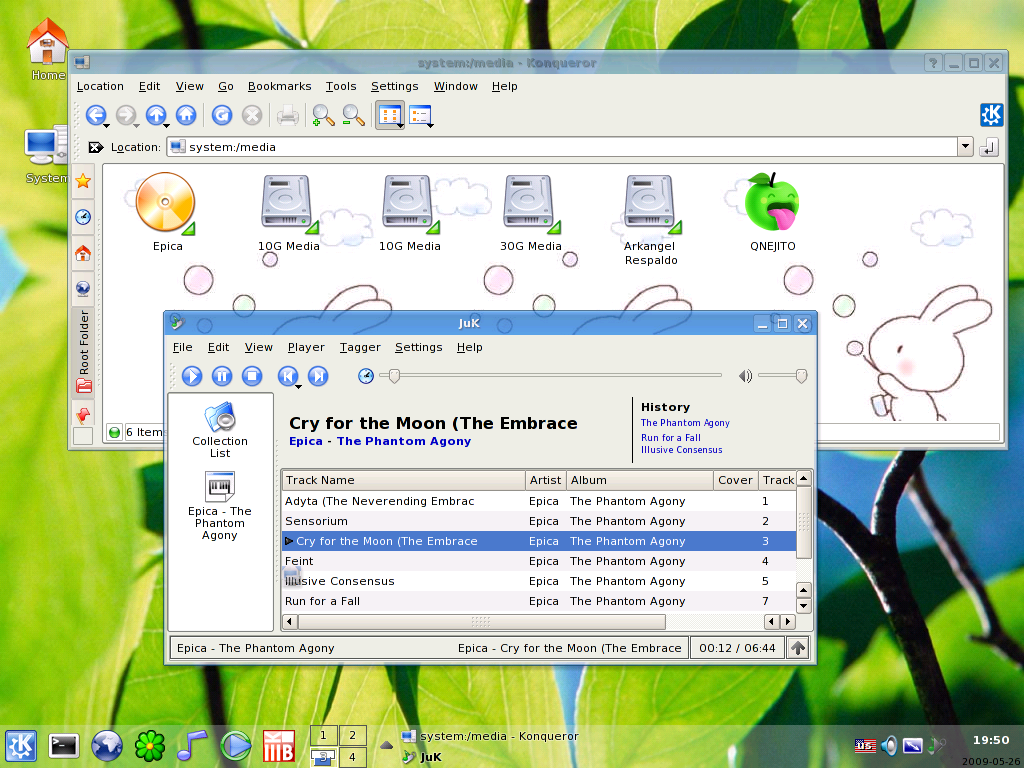Click the JuK volume slider
The height and width of the screenshot is (768, 1024).
coord(780,376)
